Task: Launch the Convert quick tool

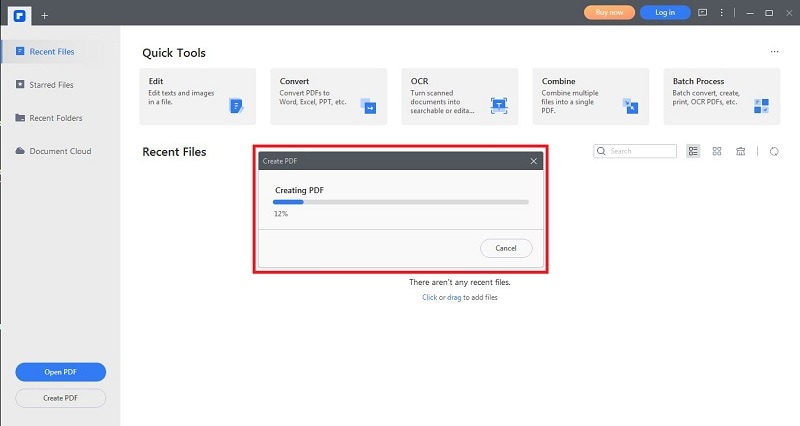Action: [x=328, y=96]
